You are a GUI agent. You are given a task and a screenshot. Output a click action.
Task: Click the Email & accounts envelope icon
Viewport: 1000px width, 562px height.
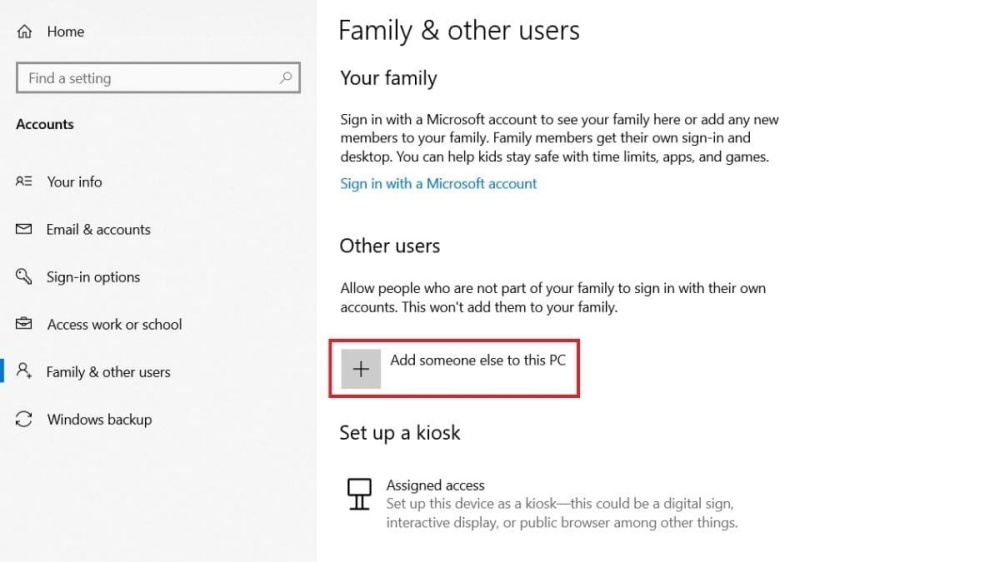coord(25,229)
